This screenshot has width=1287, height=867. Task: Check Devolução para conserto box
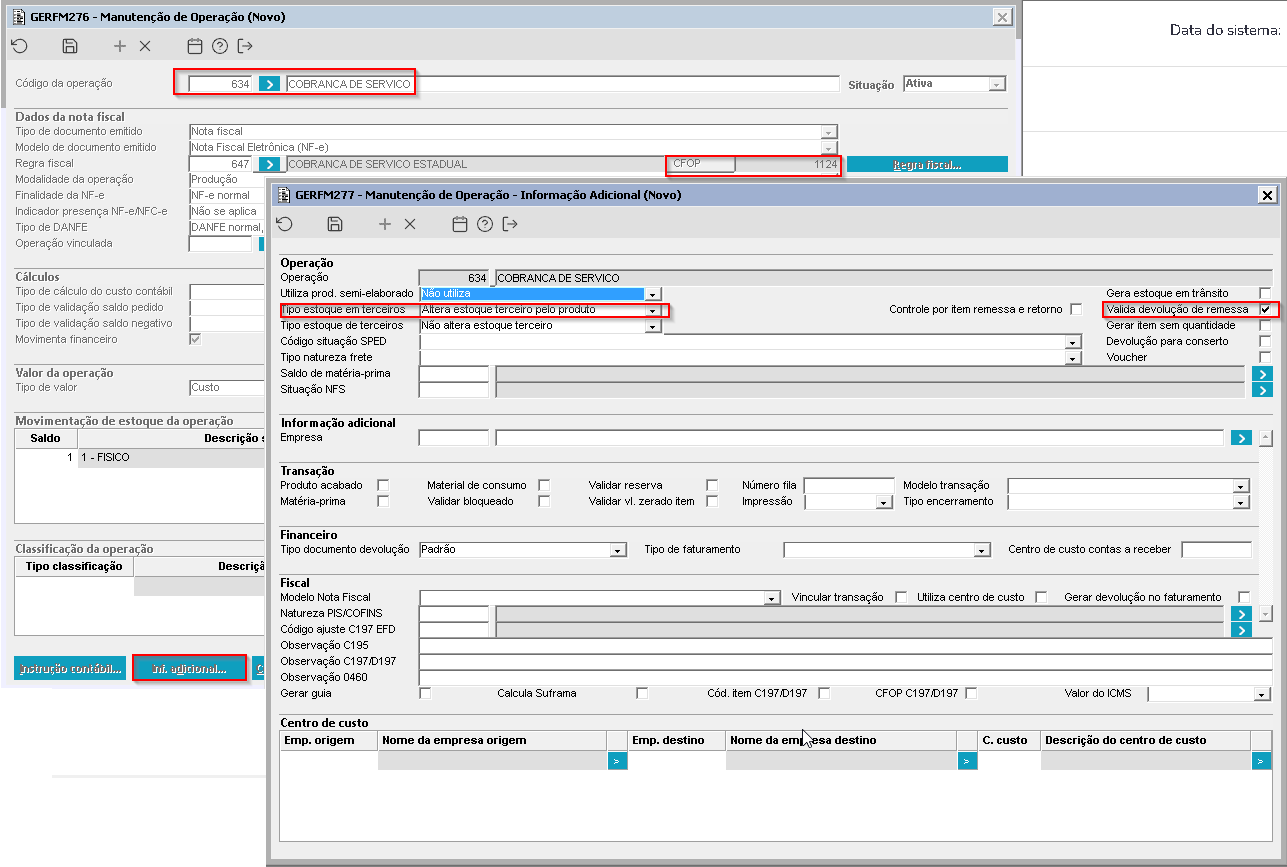click(1266, 341)
